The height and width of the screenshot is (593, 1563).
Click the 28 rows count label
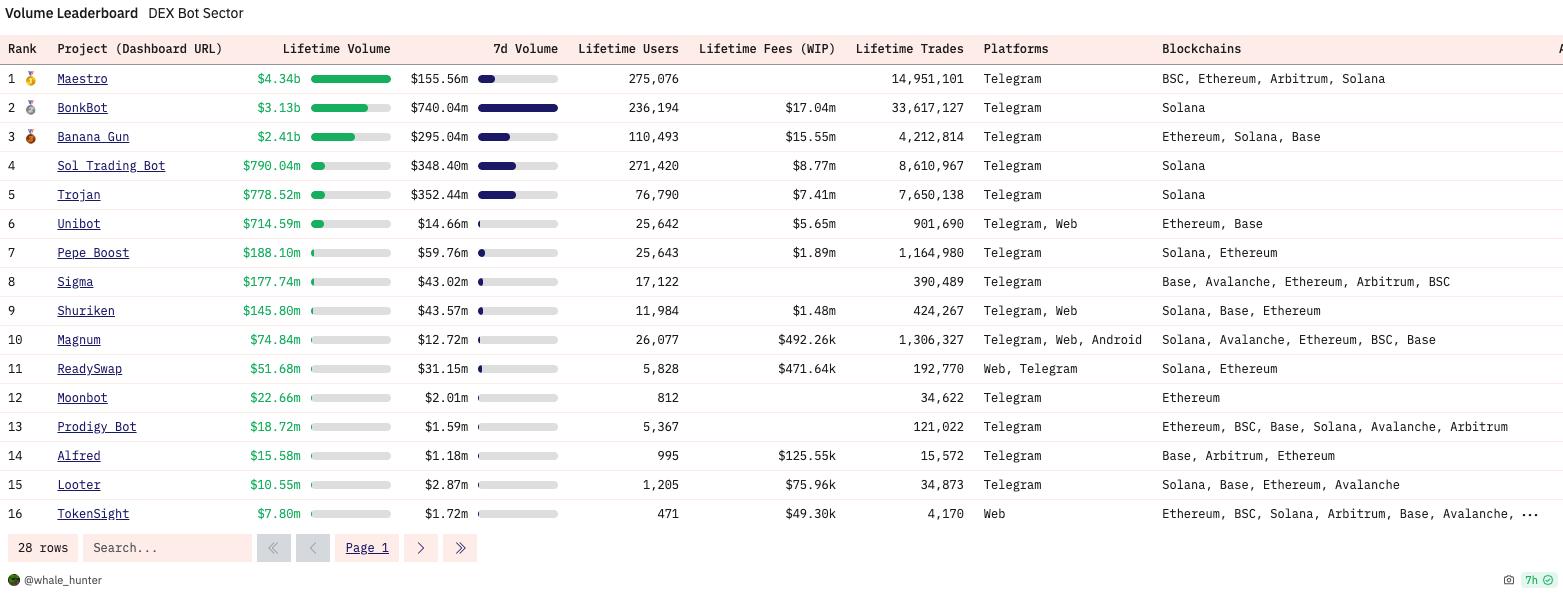point(43,548)
